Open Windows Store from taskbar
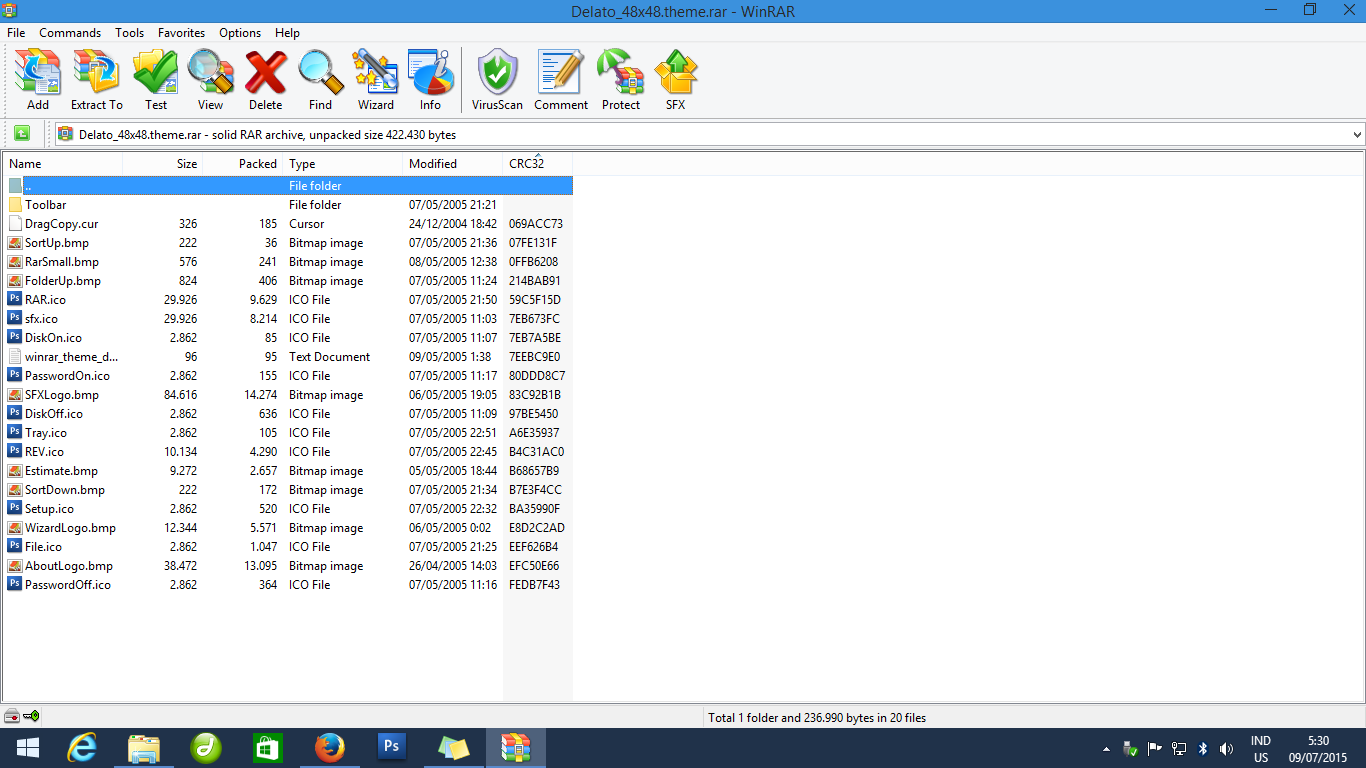1366x768 pixels. point(268,747)
